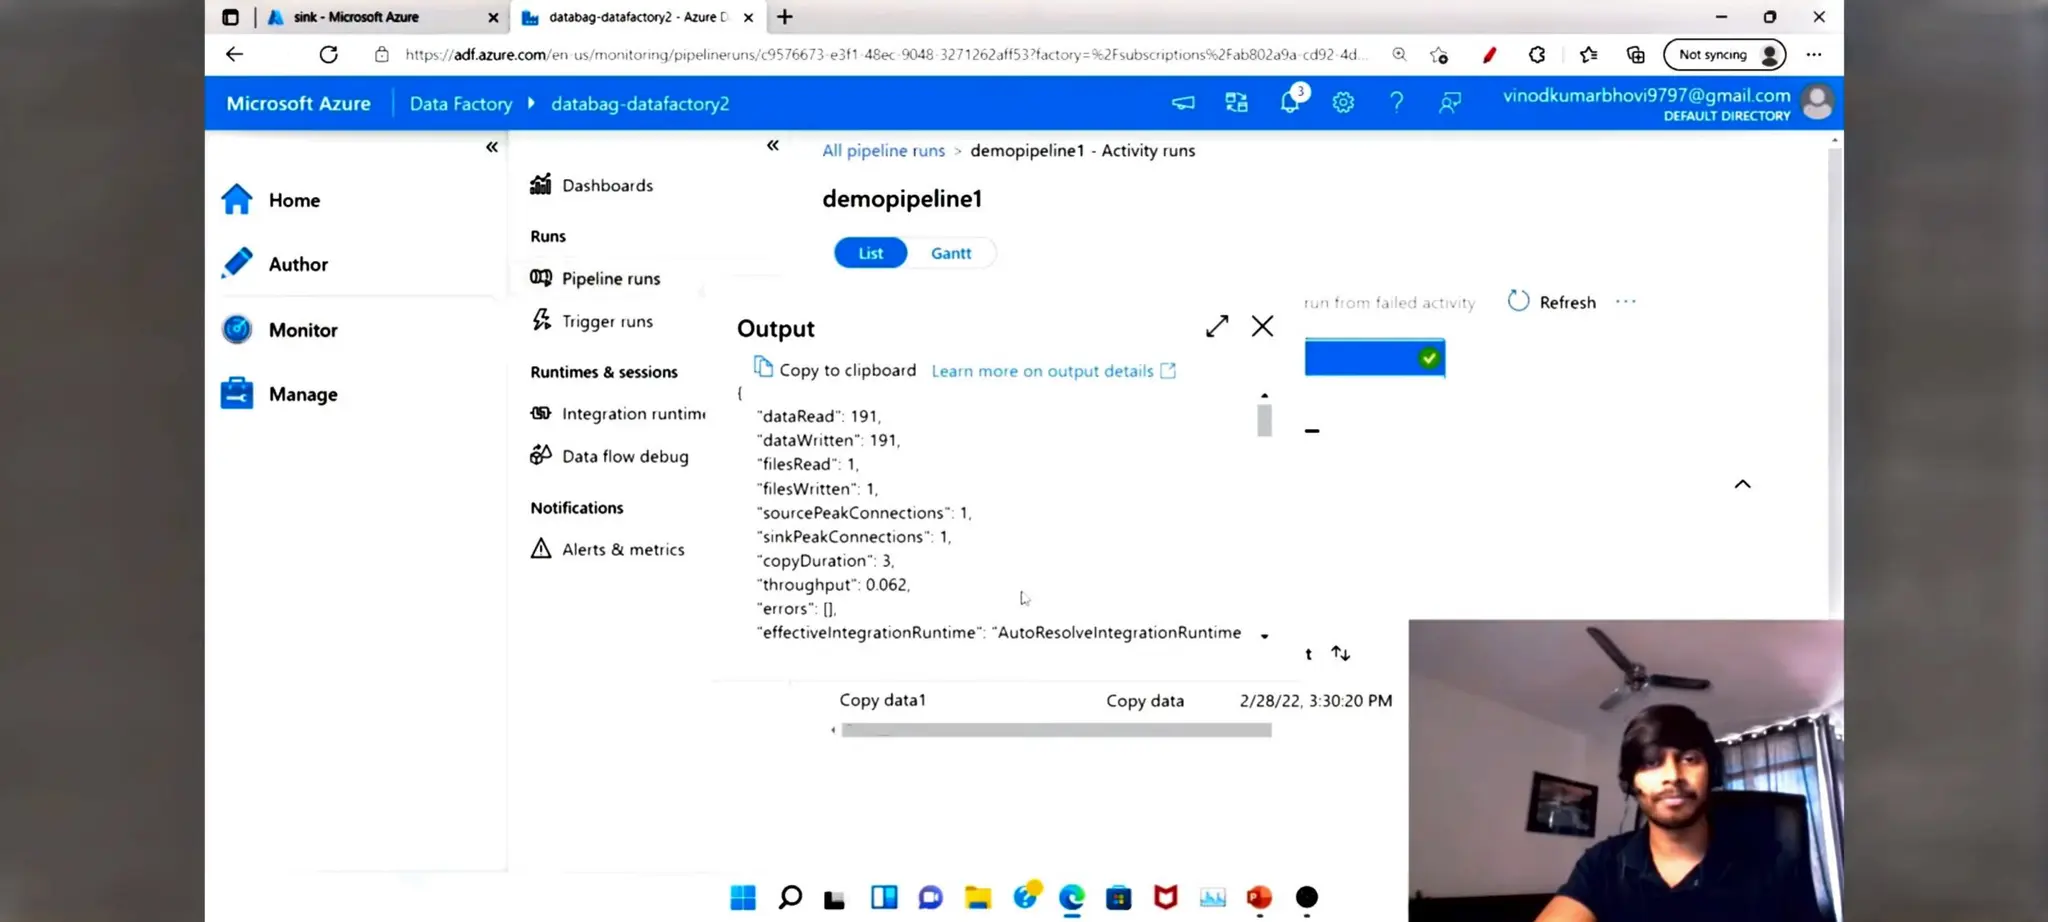Click the Output panel vertical scrollbar thumb
Viewport: 2048px width, 922px height.
[1264, 420]
